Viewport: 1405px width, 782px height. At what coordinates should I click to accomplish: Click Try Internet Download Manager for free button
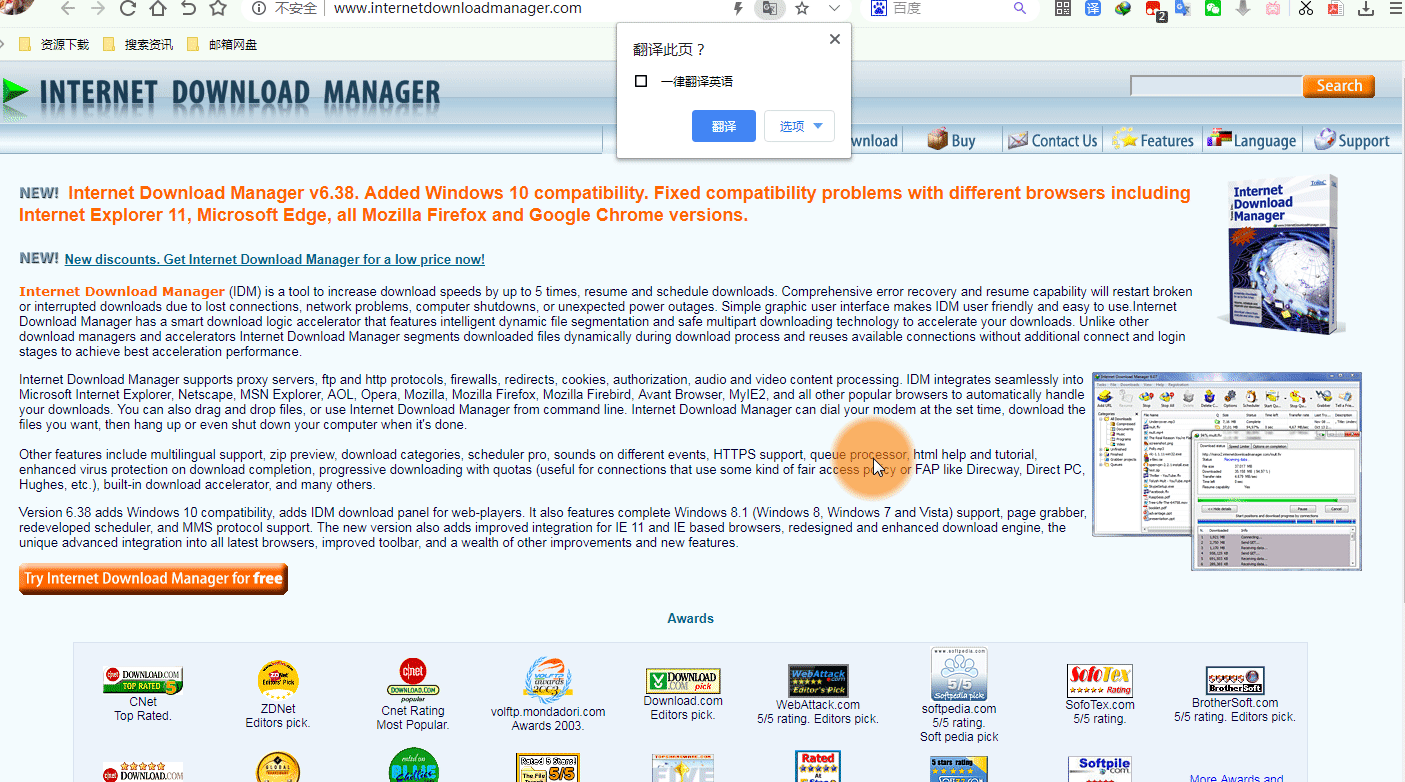tap(153, 579)
